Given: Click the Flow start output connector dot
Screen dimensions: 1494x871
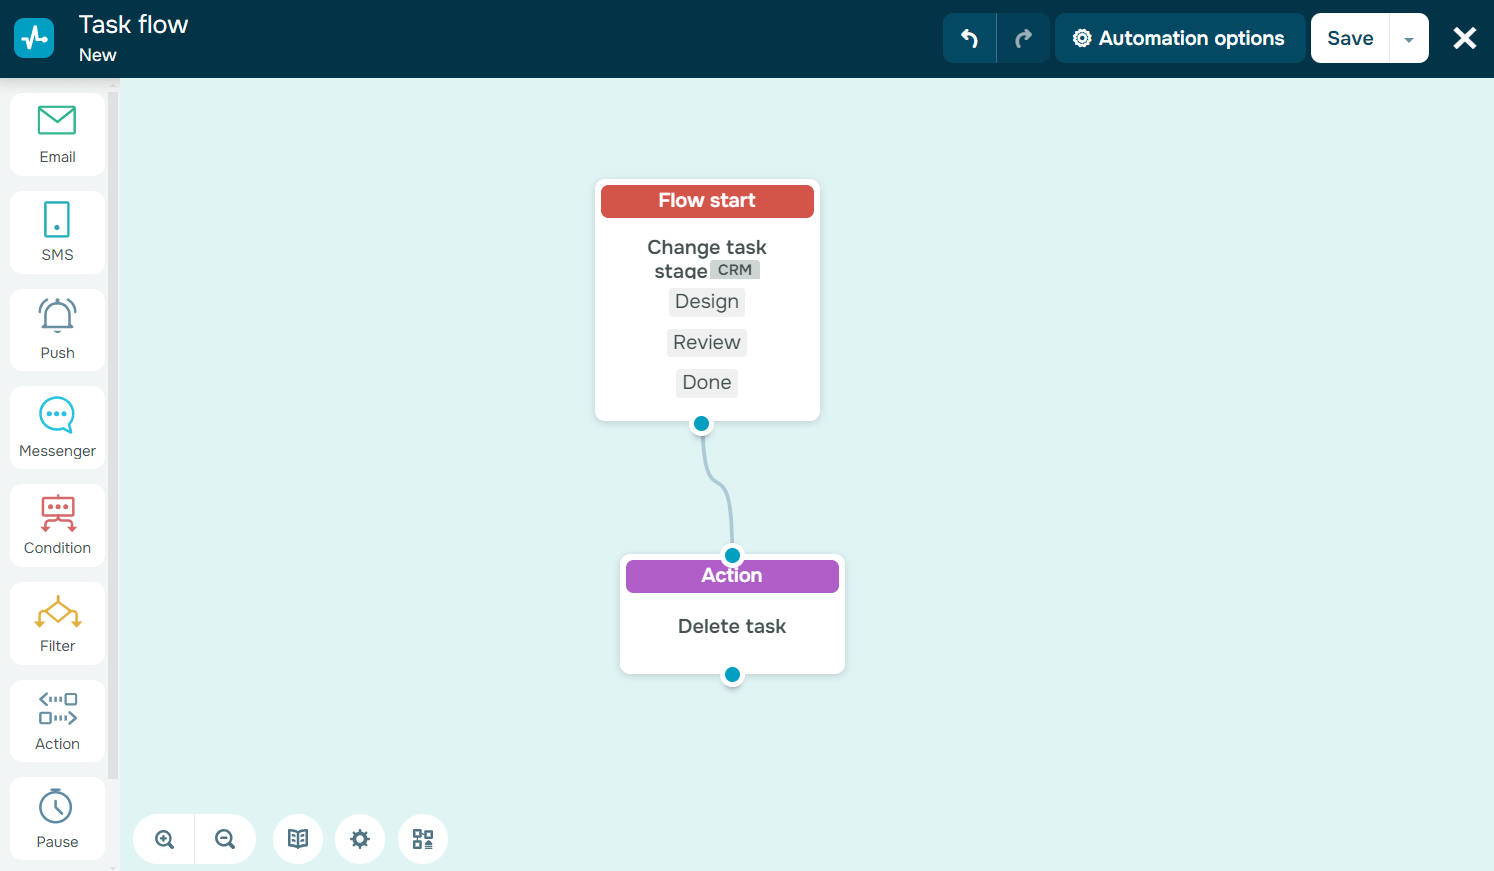Looking at the screenshot, I should pyautogui.click(x=702, y=424).
